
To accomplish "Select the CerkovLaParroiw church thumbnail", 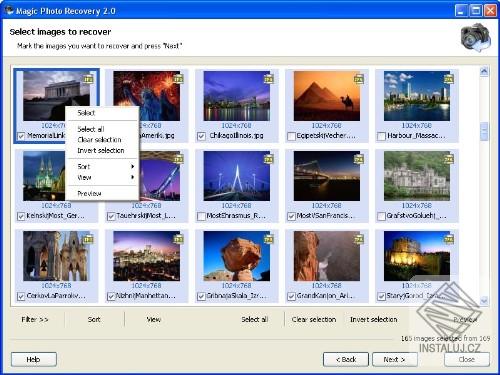I will pos(56,256).
